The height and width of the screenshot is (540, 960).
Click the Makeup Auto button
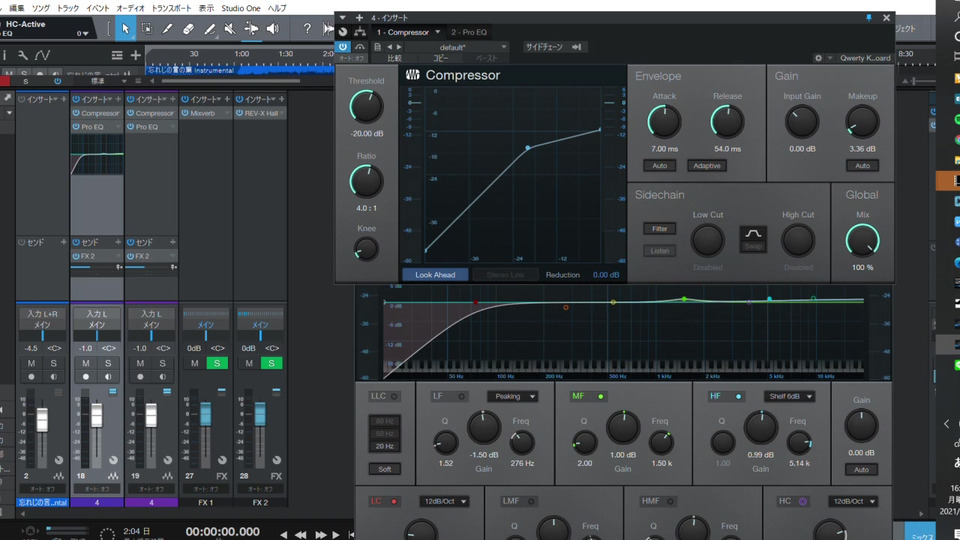pos(862,165)
